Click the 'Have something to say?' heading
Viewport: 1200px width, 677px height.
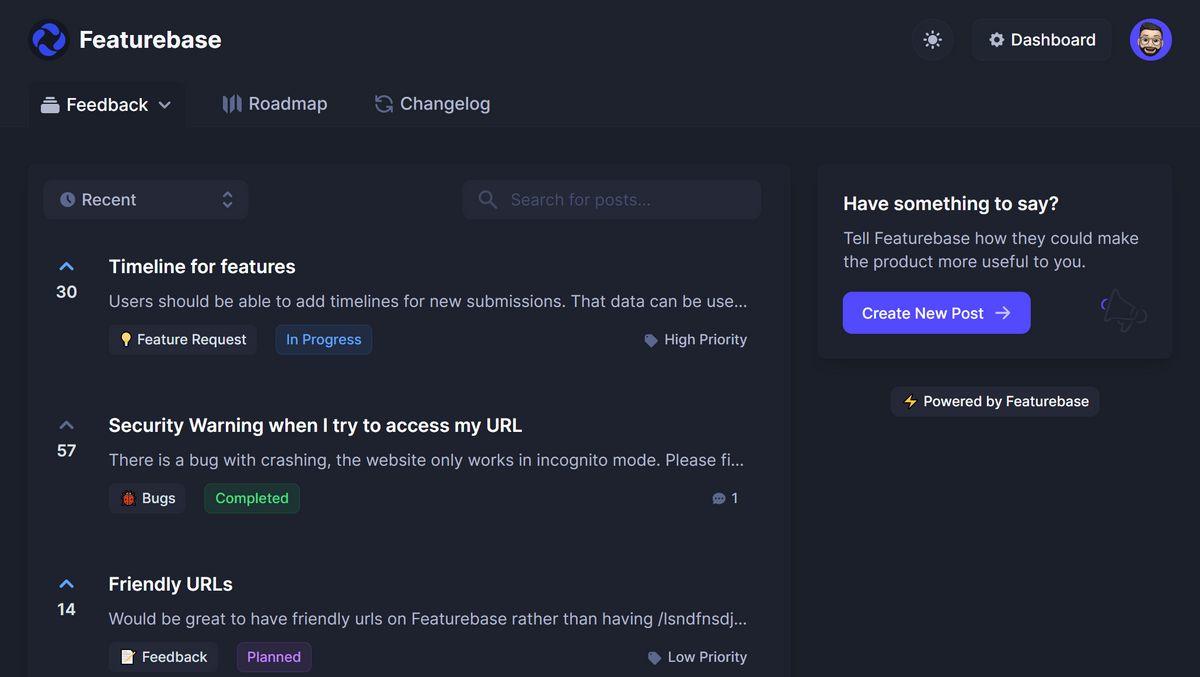tap(951, 204)
